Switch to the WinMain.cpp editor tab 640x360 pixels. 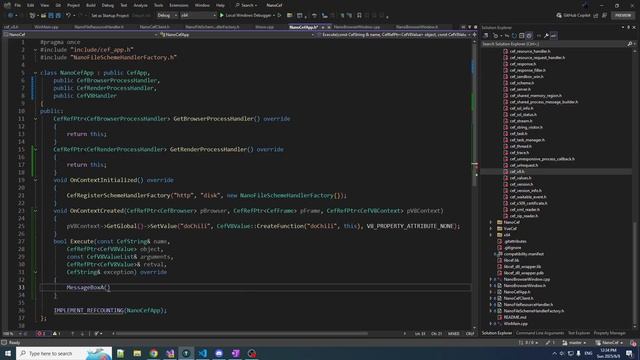coord(46,27)
